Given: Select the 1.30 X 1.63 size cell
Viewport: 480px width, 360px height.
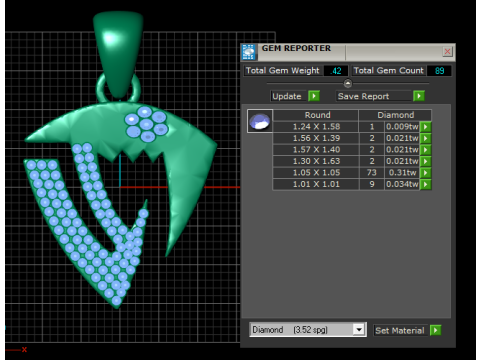Looking at the screenshot, I should 316,161.
